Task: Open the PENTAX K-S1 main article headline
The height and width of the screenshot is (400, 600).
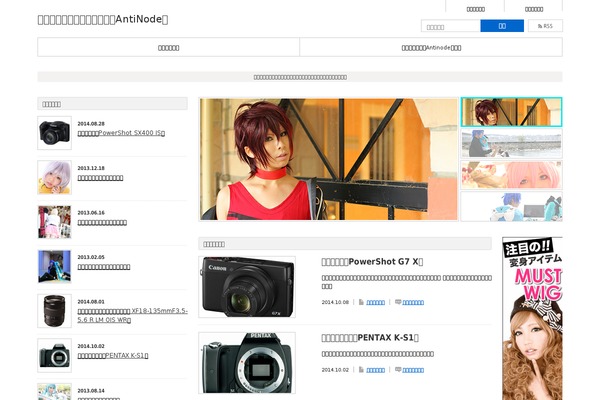Action: [x=370, y=338]
